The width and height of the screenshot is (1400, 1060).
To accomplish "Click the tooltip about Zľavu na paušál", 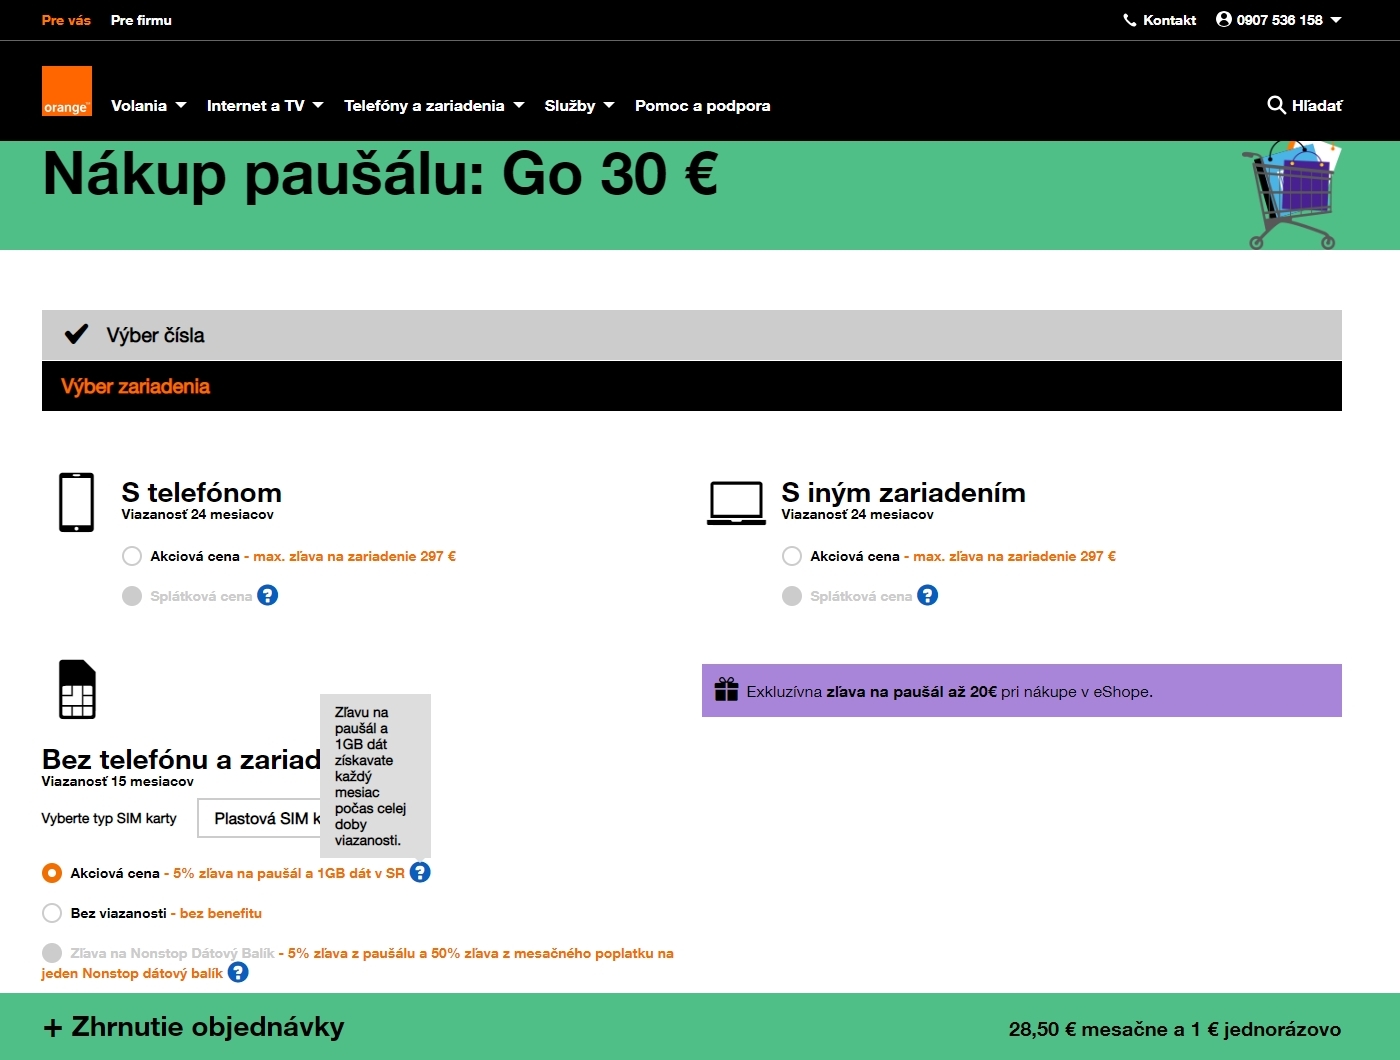I will click(x=375, y=776).
